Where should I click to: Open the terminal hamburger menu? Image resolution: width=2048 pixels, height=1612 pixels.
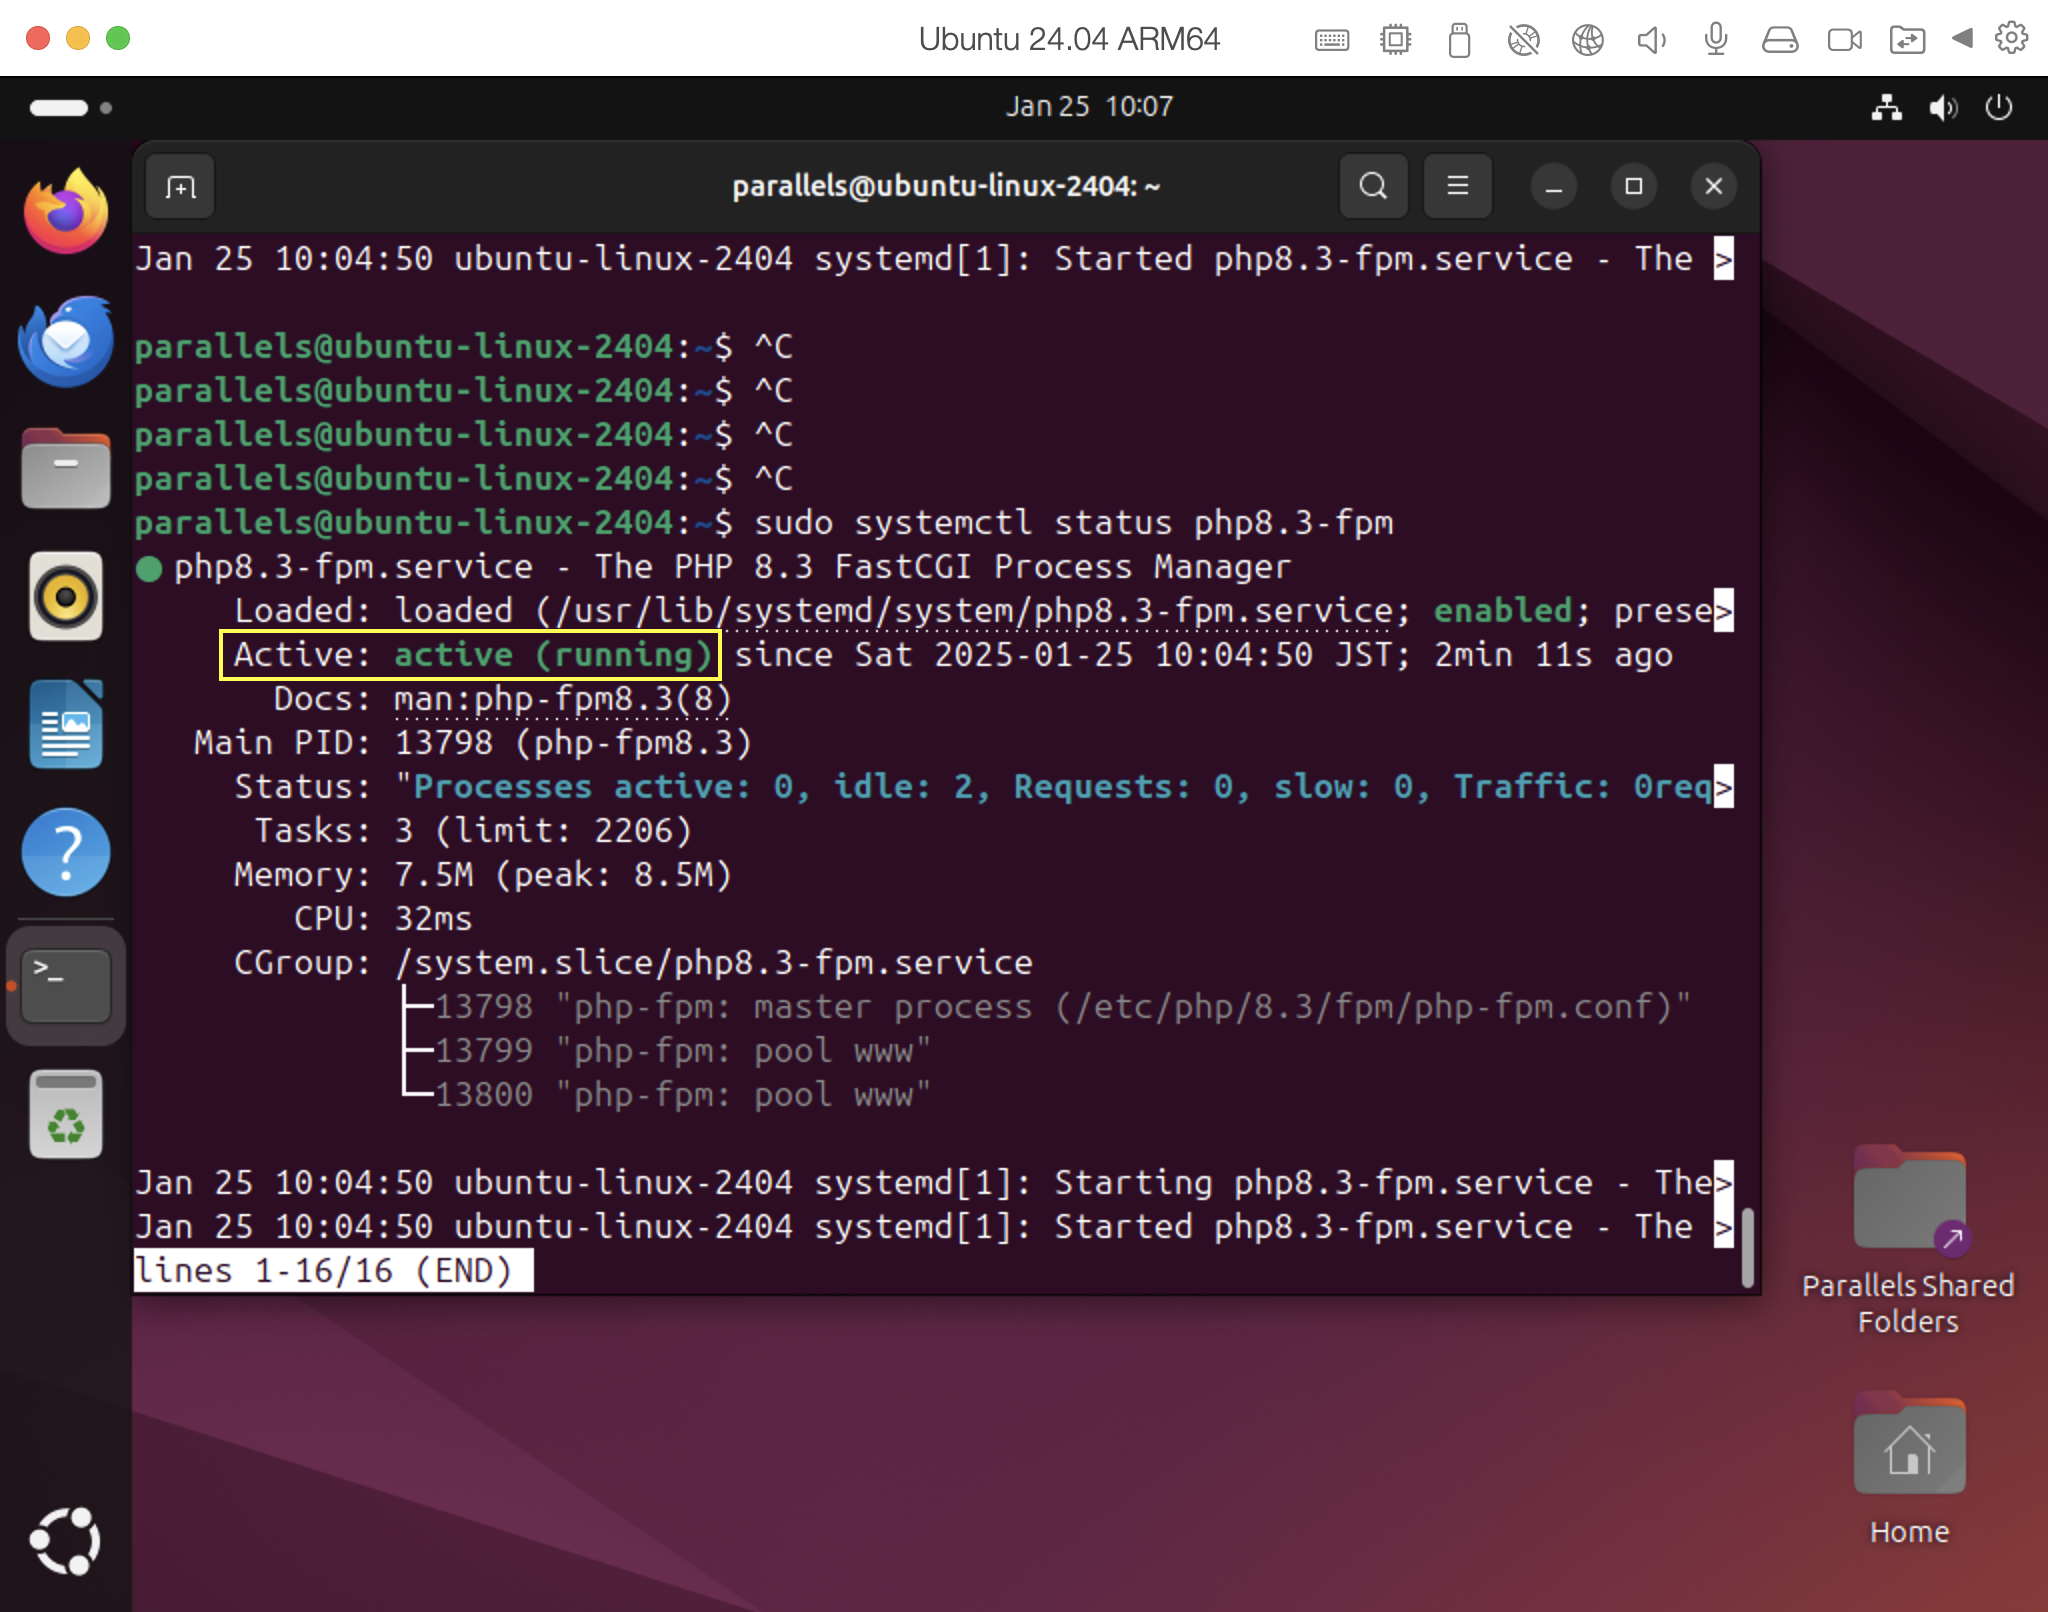(x=1457, y=187)
